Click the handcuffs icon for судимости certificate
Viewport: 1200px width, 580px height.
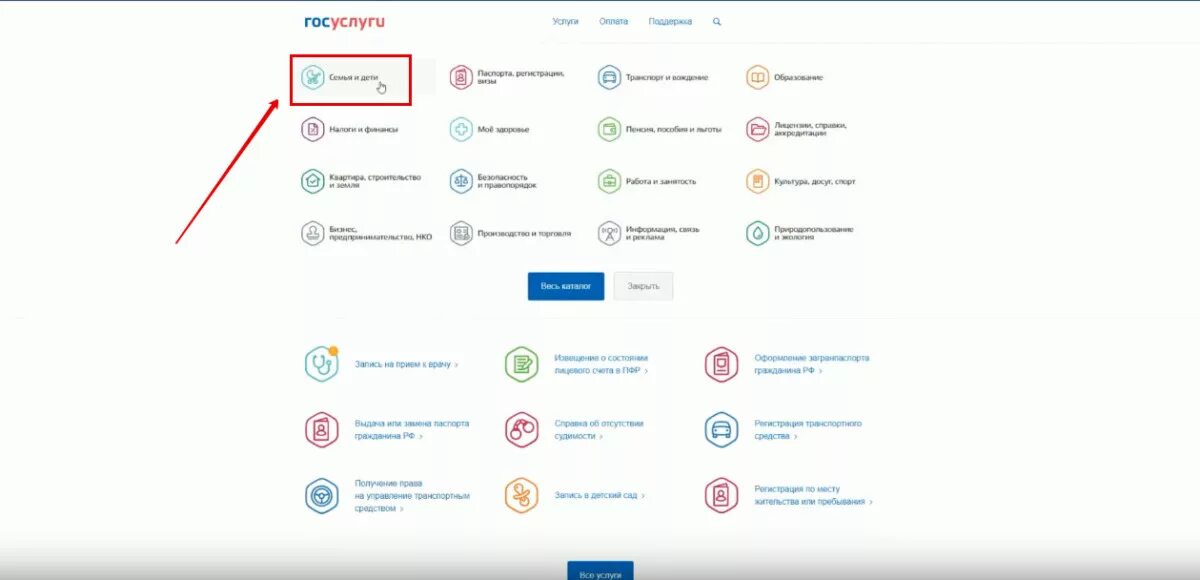click(x=521, y=430)
